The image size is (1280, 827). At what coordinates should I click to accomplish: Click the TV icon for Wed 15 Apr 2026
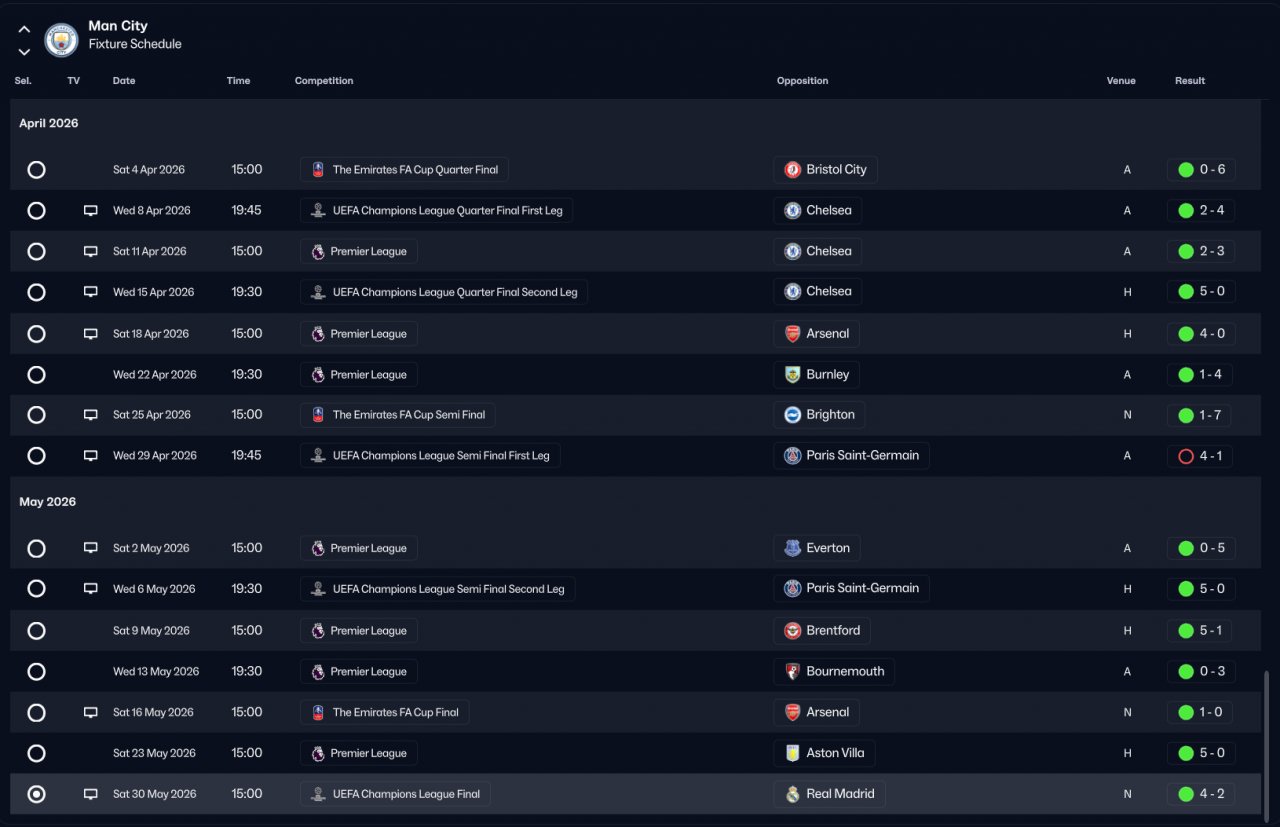(x=91, y=292)
